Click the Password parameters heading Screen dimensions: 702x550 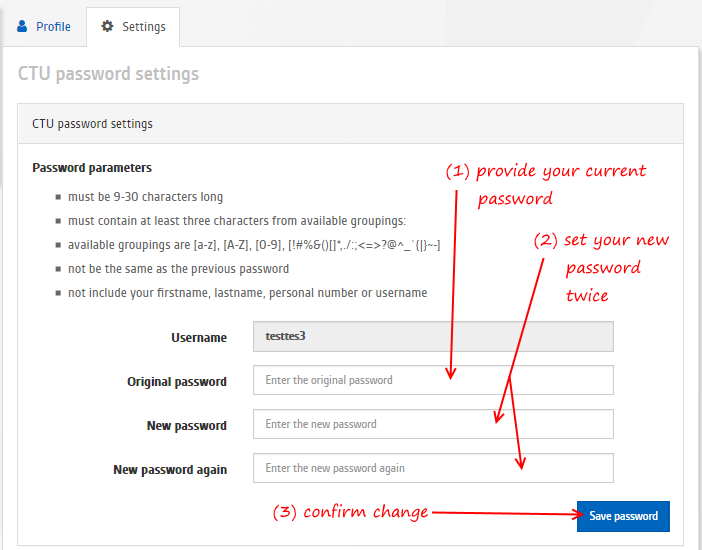coord(92,168)
